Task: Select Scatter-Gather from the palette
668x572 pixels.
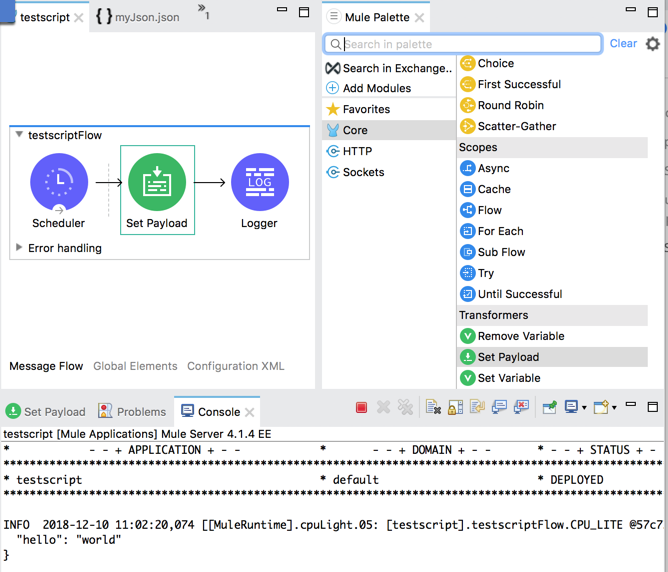Action: click(516, 126)
